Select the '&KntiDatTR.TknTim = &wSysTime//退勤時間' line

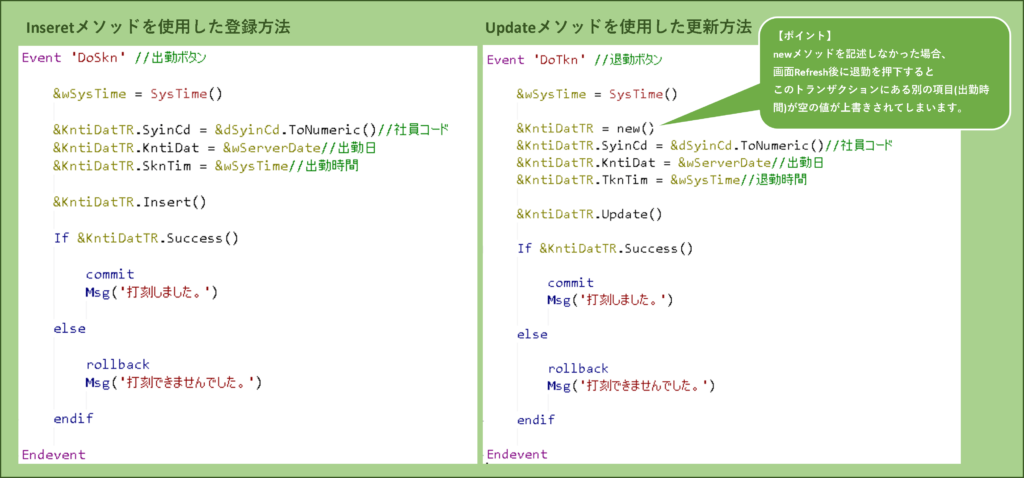pyautogui.click(x=661, y=179)
